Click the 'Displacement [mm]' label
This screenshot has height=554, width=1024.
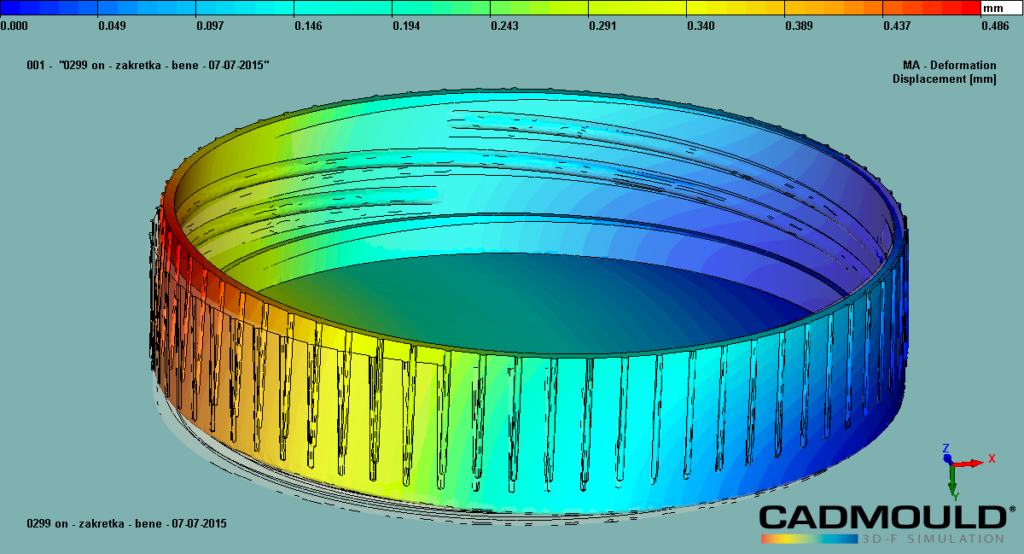click(x=944, y=78)
